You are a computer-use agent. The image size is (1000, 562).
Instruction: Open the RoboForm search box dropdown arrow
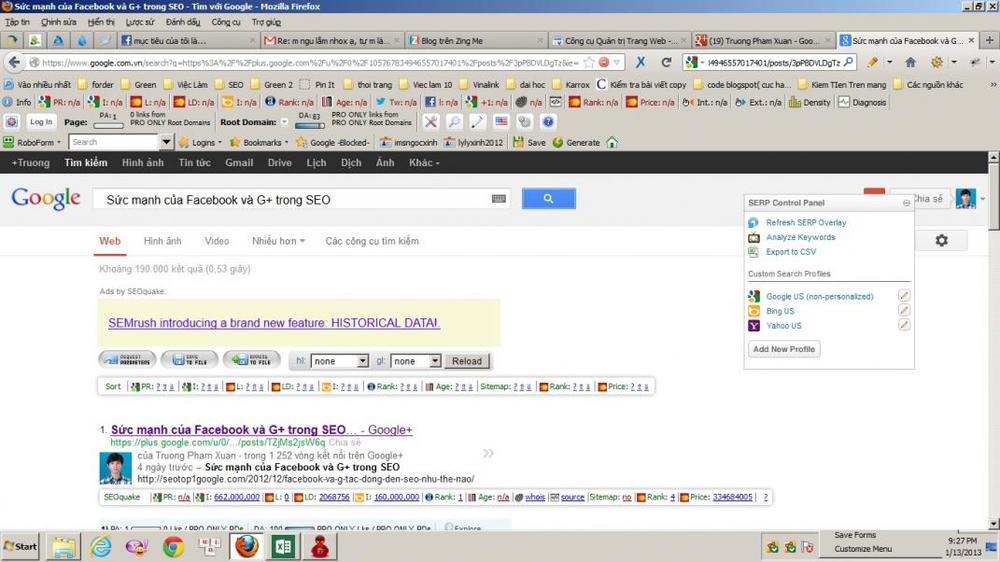pyautogui.click(x=166, y=142)
